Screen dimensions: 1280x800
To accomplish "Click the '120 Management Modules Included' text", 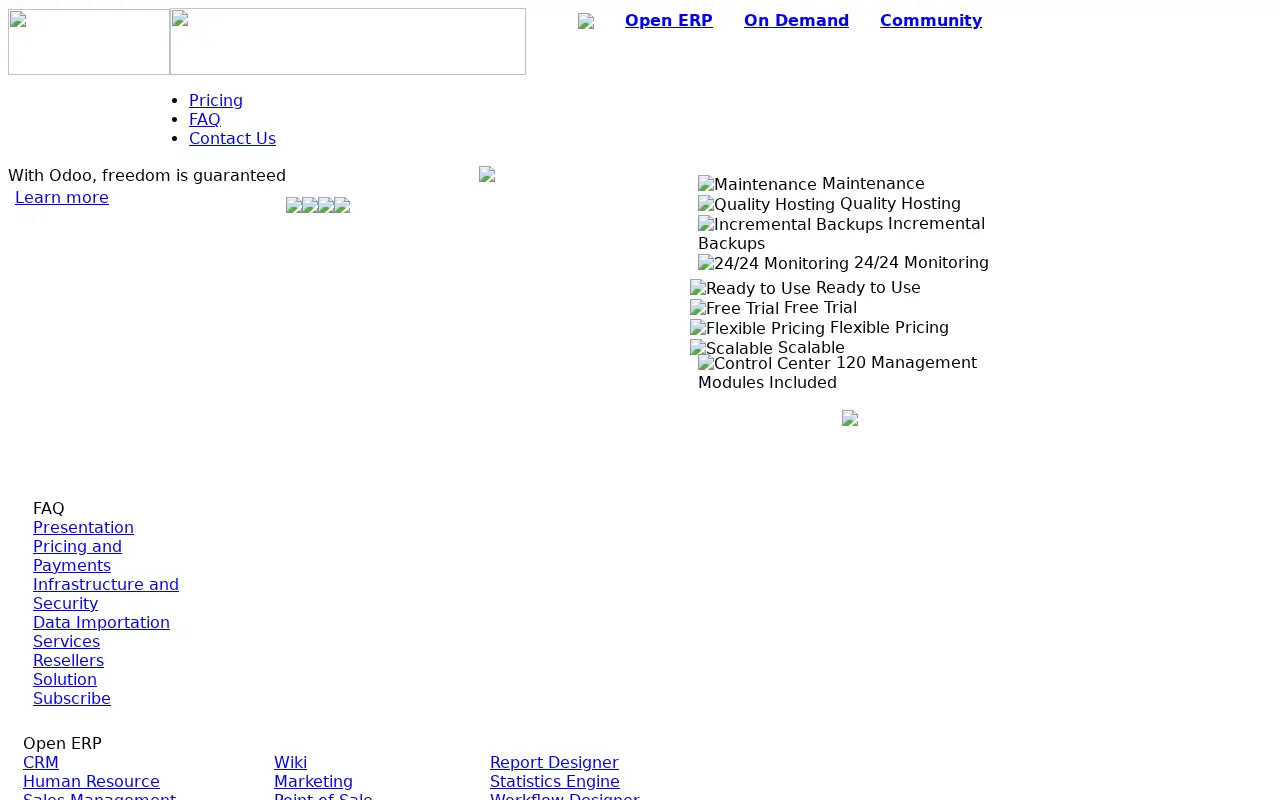I will point(837,372).
